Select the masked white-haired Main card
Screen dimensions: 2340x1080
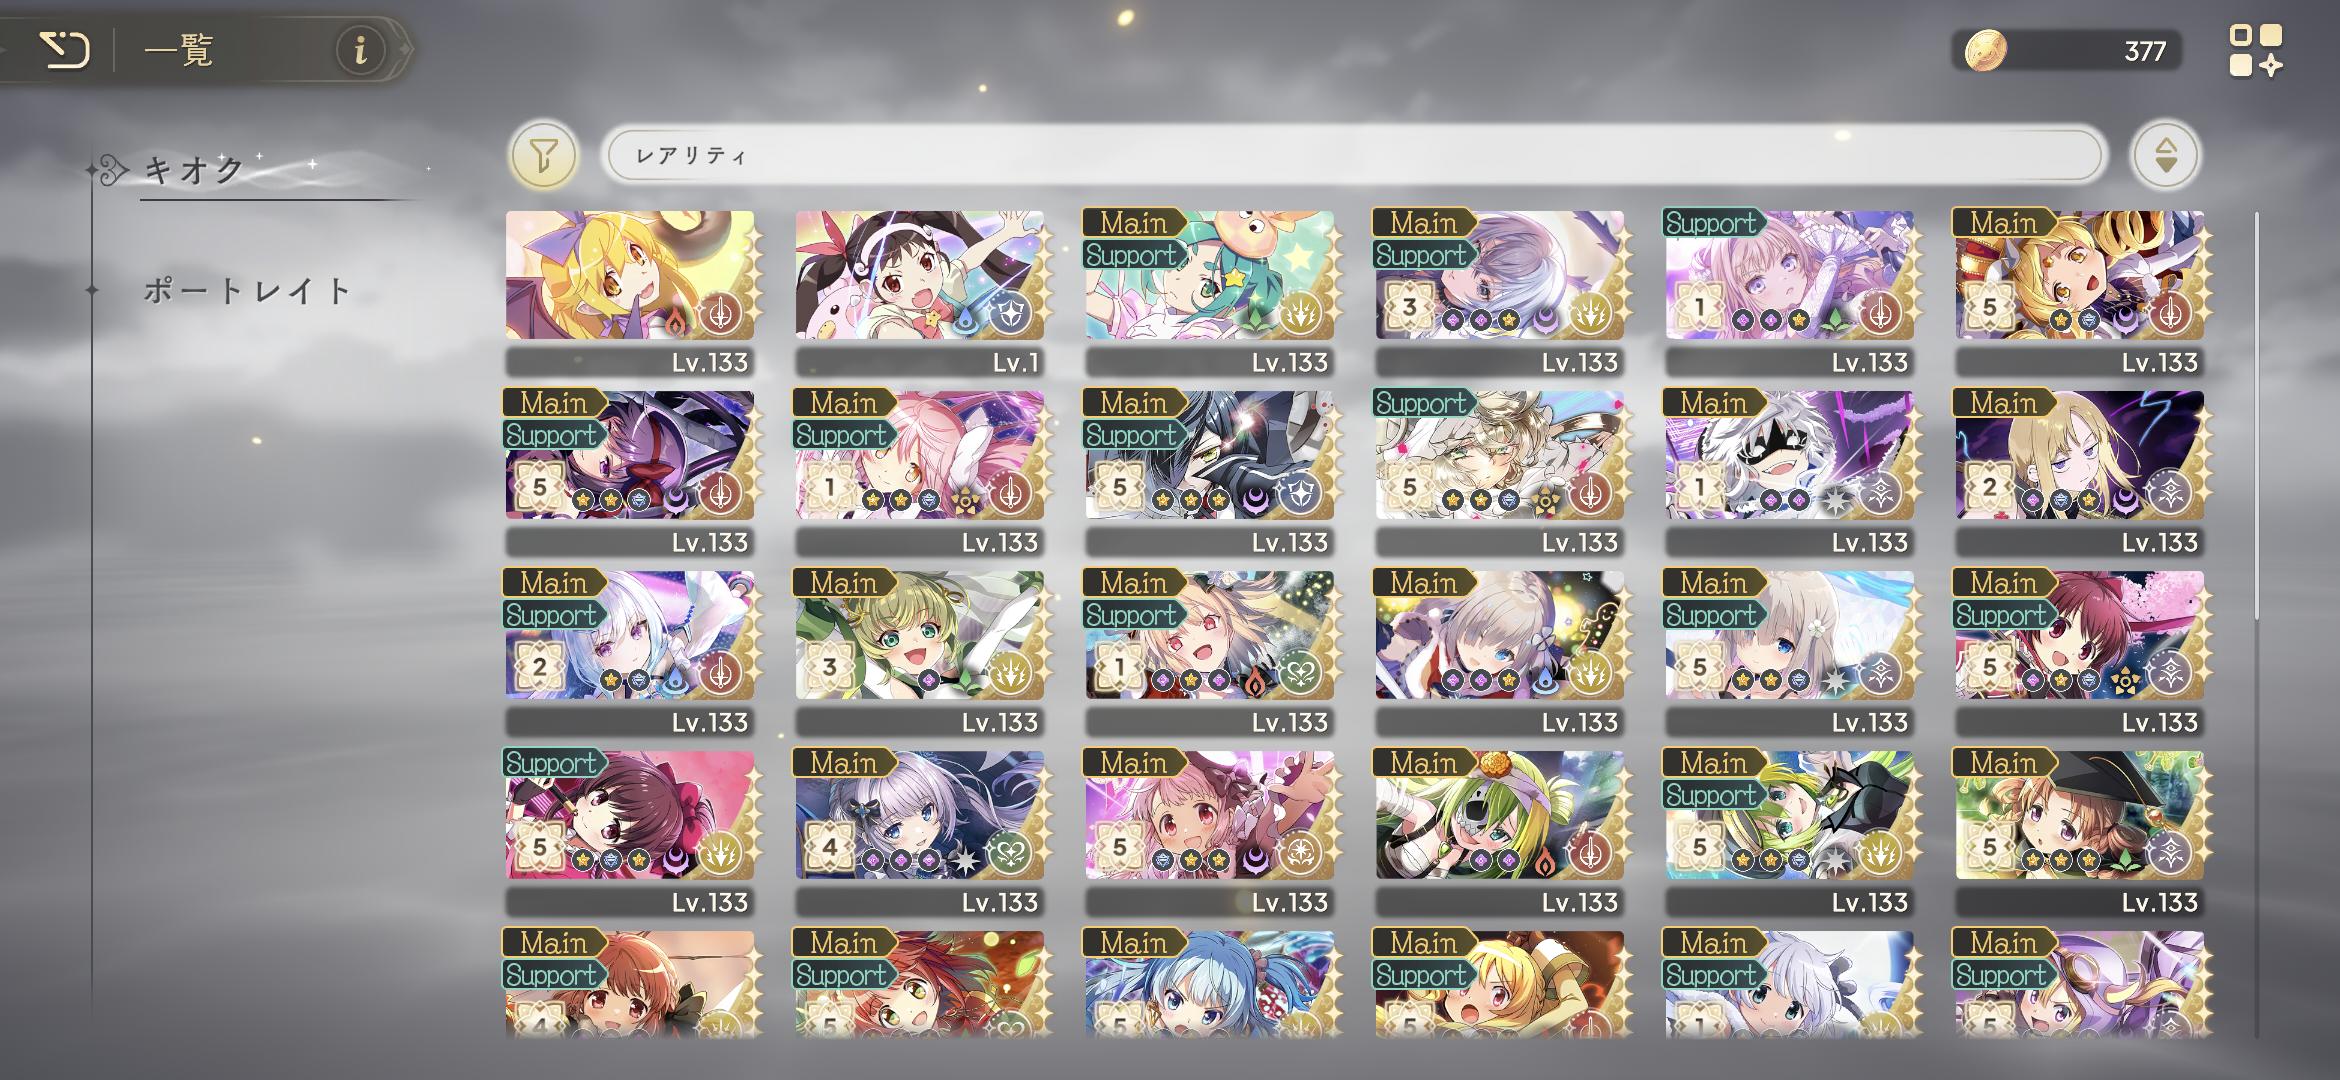point(1790,472)
